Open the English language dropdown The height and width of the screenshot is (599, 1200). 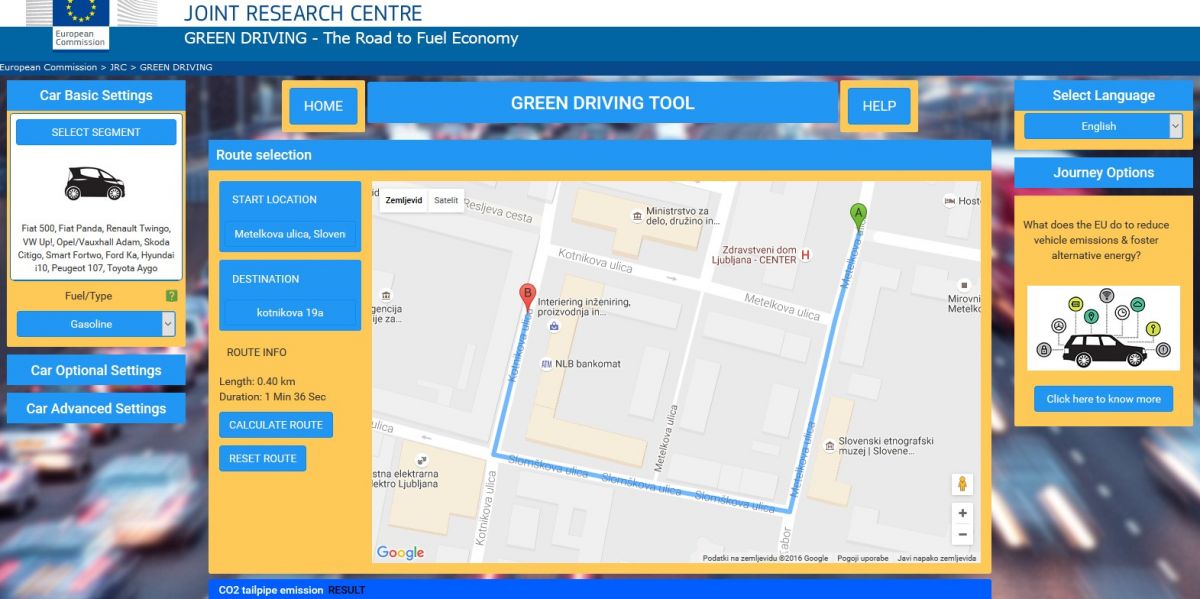(x=1103, y=126)
